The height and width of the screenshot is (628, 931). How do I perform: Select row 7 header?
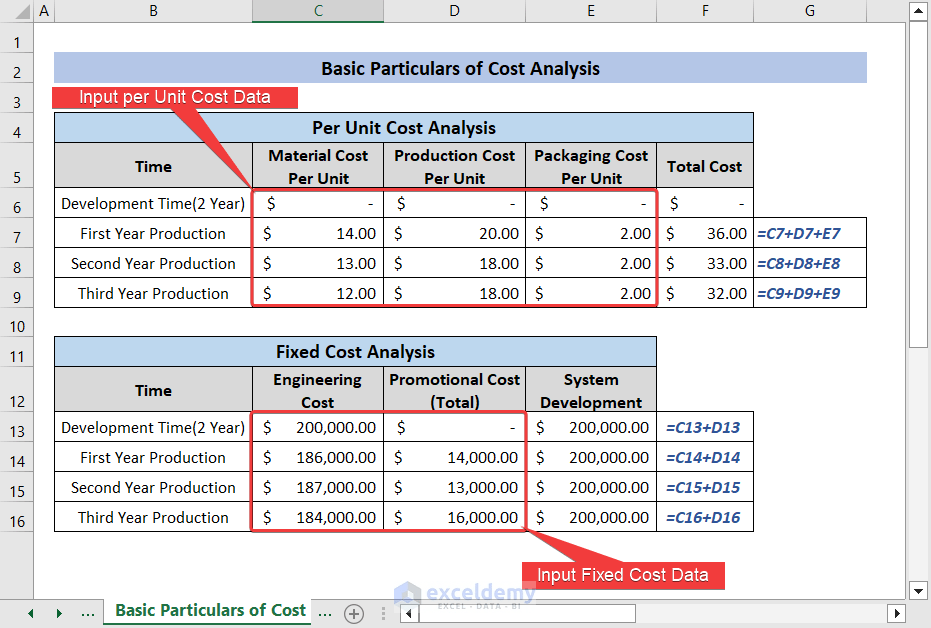pyautogui.click(x=17, y=233)
